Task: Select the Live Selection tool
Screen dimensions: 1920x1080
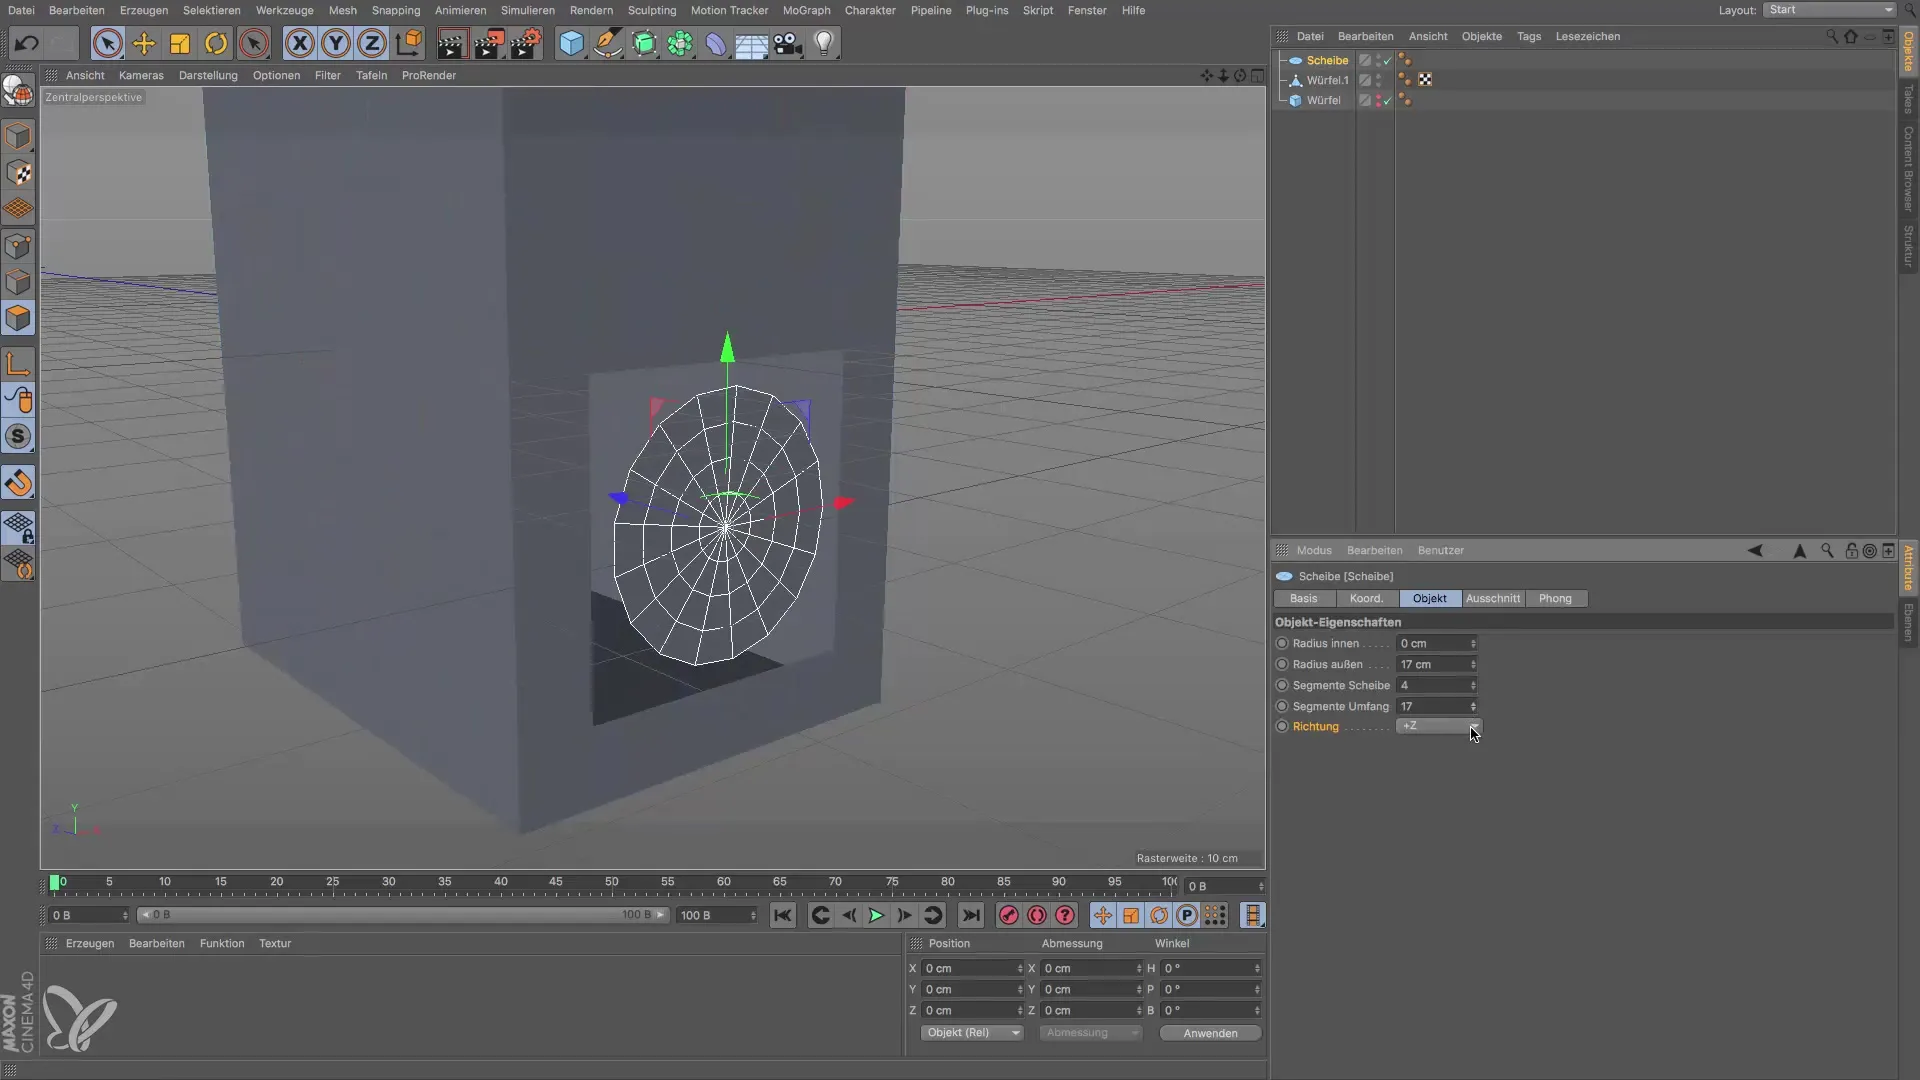Action: (x=108, y=43)
